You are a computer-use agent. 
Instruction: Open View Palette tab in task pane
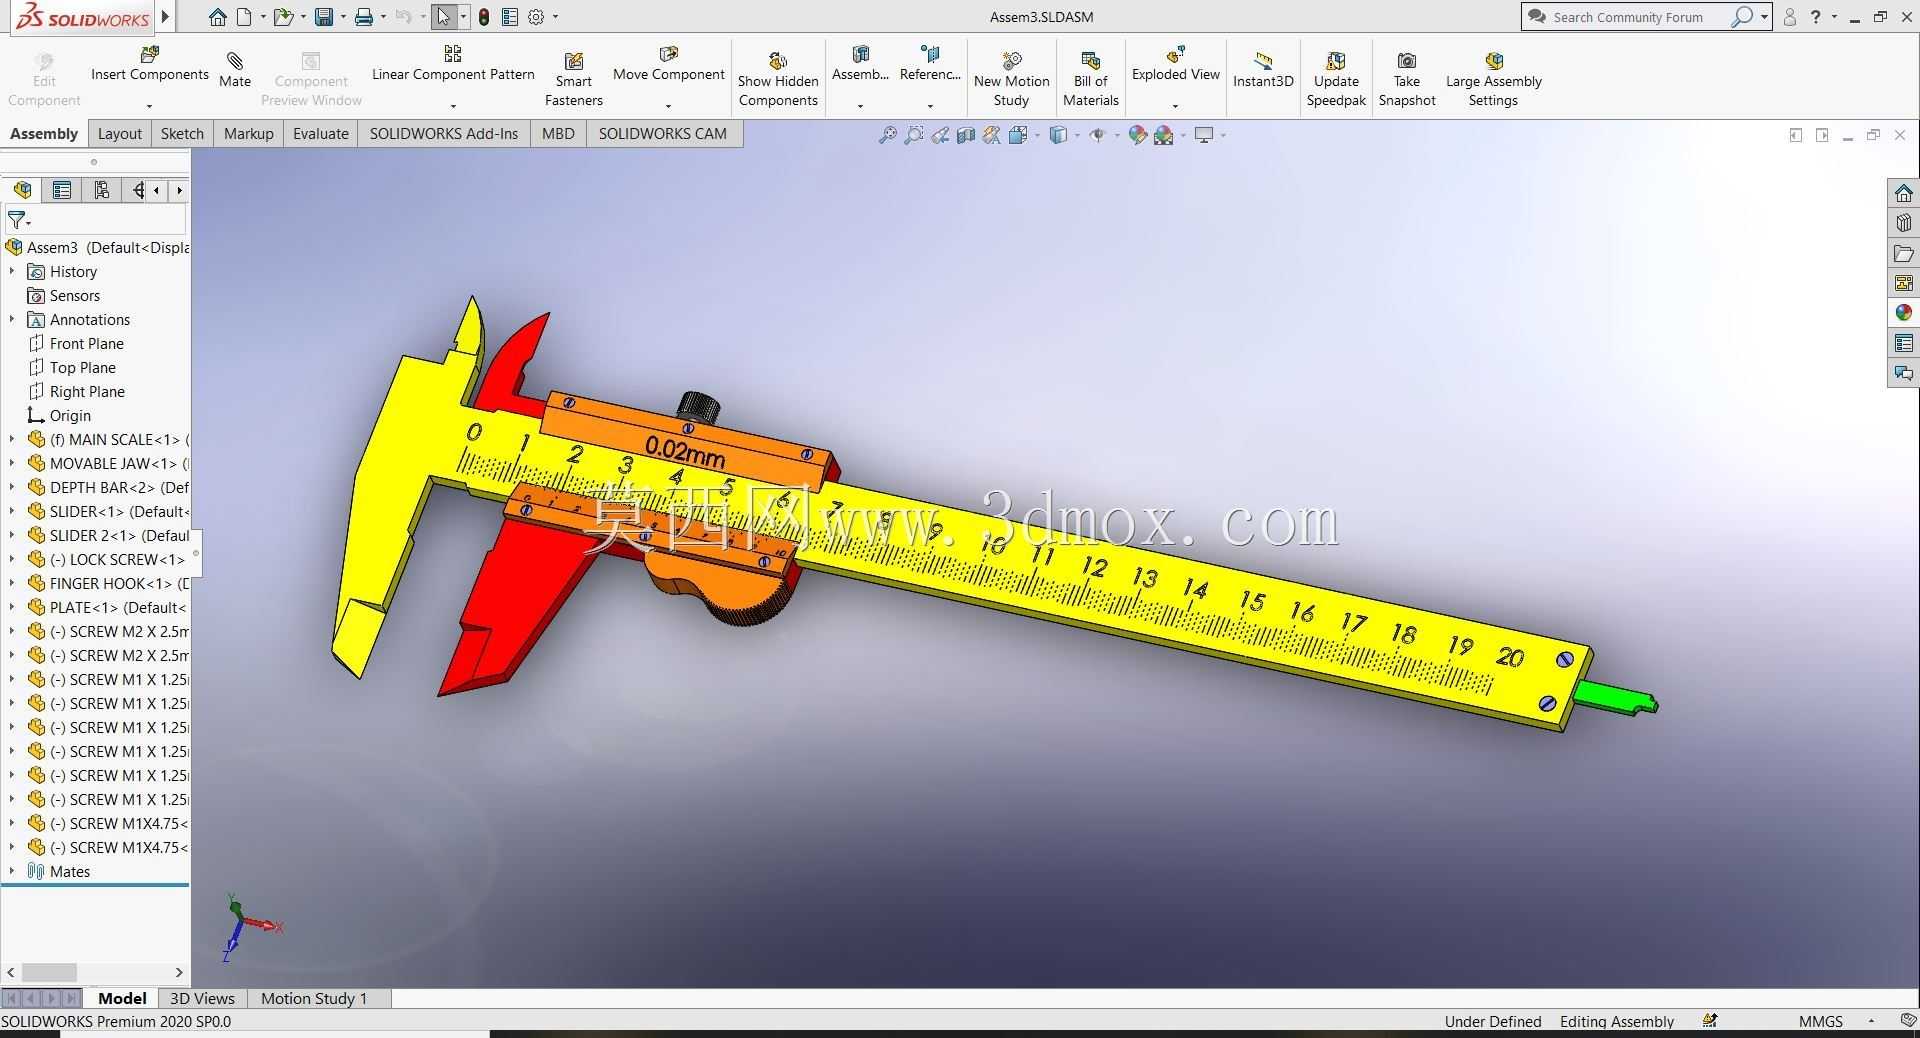pos(1903,283)
